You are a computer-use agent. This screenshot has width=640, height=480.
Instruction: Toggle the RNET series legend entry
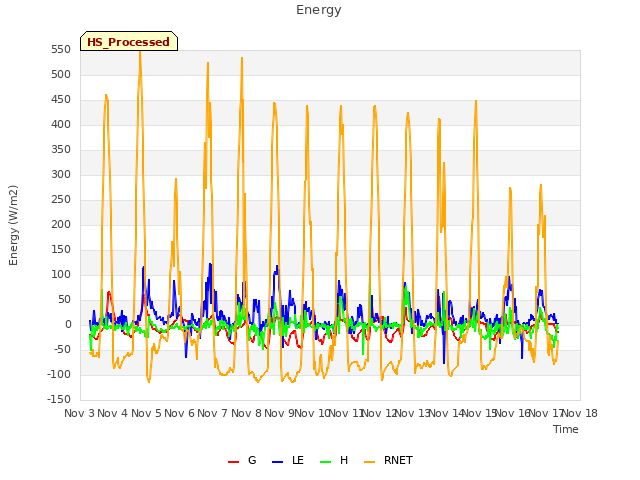[388, 460]
